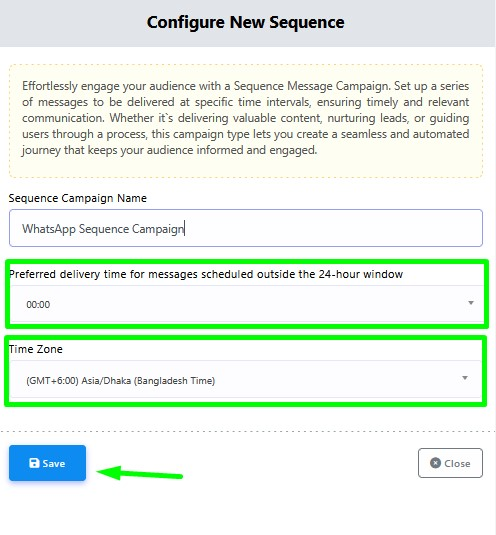Click the Sequence Campaign Name label
The width and height of the screenshot is (496, 535).
[x=78, y=198]
